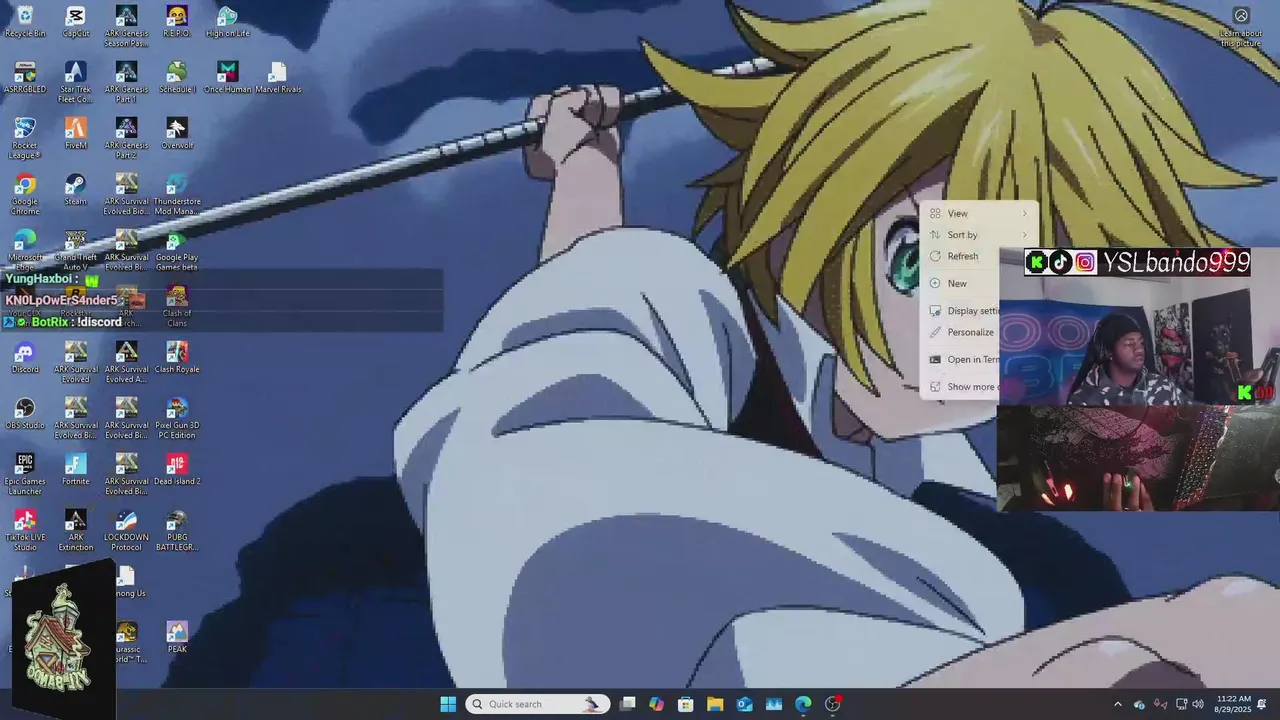Select the R.E.P.O. game shortcut
This screenshot has width=1280, height=720.
coord(177,22)
